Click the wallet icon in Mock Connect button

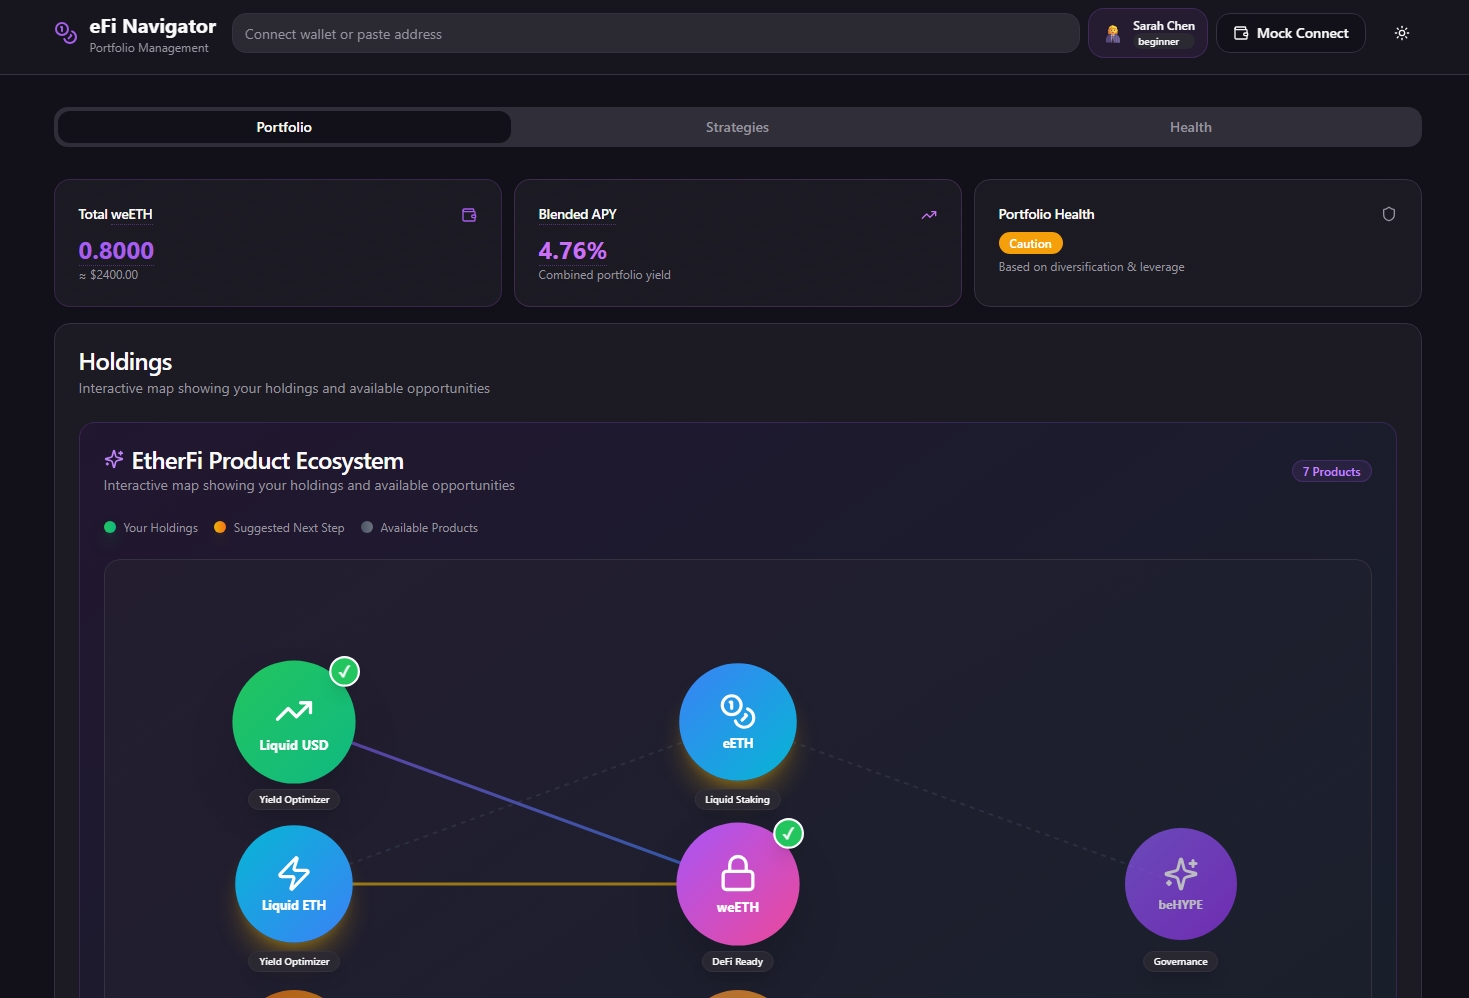pyautogui.click(x=1241, y=33)
